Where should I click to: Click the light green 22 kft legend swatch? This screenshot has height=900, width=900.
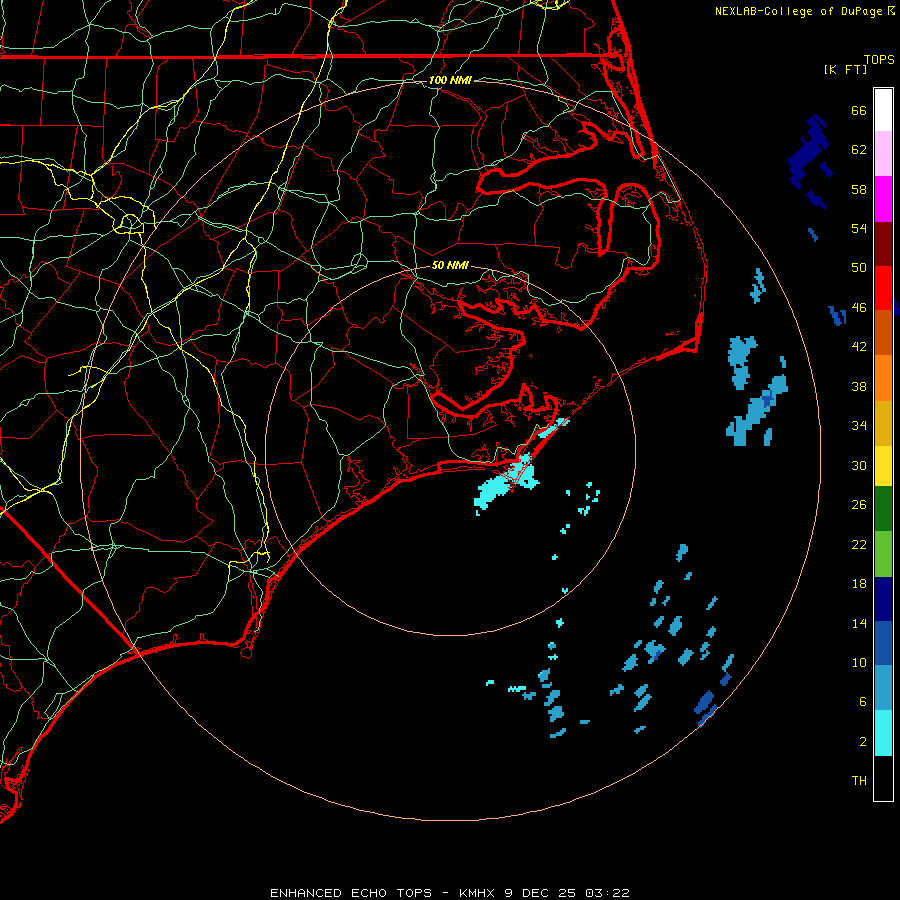(x=883, y=554)
